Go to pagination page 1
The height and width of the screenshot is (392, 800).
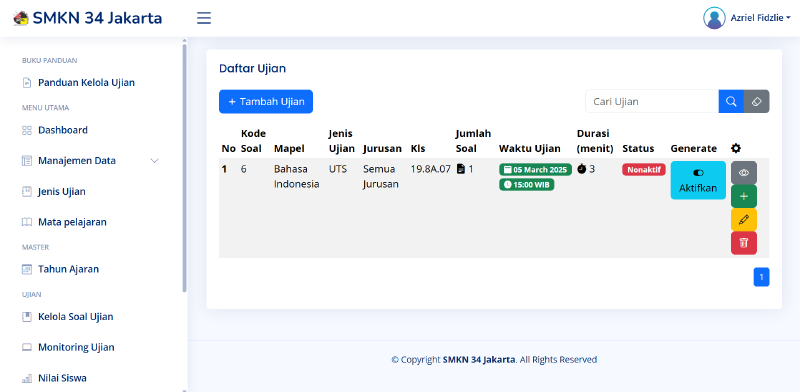761,277
